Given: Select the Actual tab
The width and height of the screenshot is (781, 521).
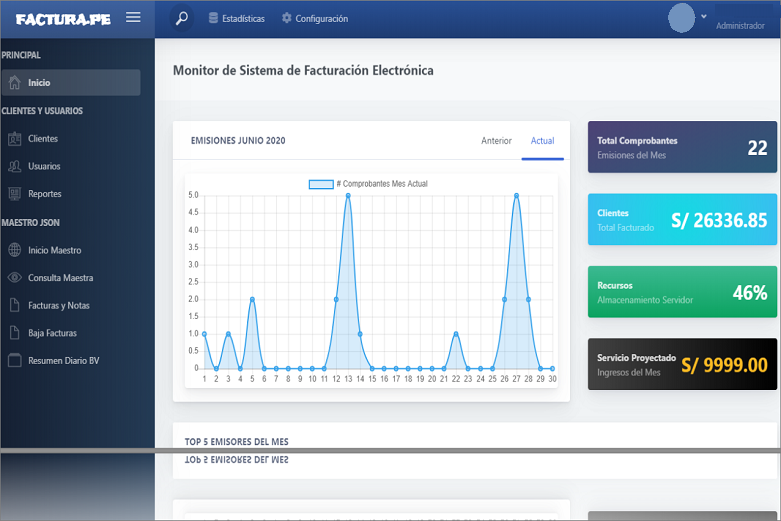Looking at the screenshot, I should point(542,141).
